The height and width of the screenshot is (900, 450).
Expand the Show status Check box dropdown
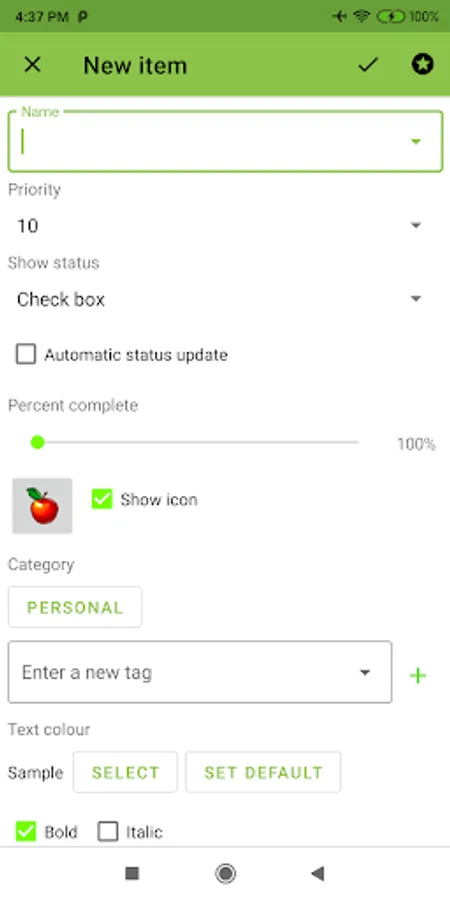[x=219, y=299]
